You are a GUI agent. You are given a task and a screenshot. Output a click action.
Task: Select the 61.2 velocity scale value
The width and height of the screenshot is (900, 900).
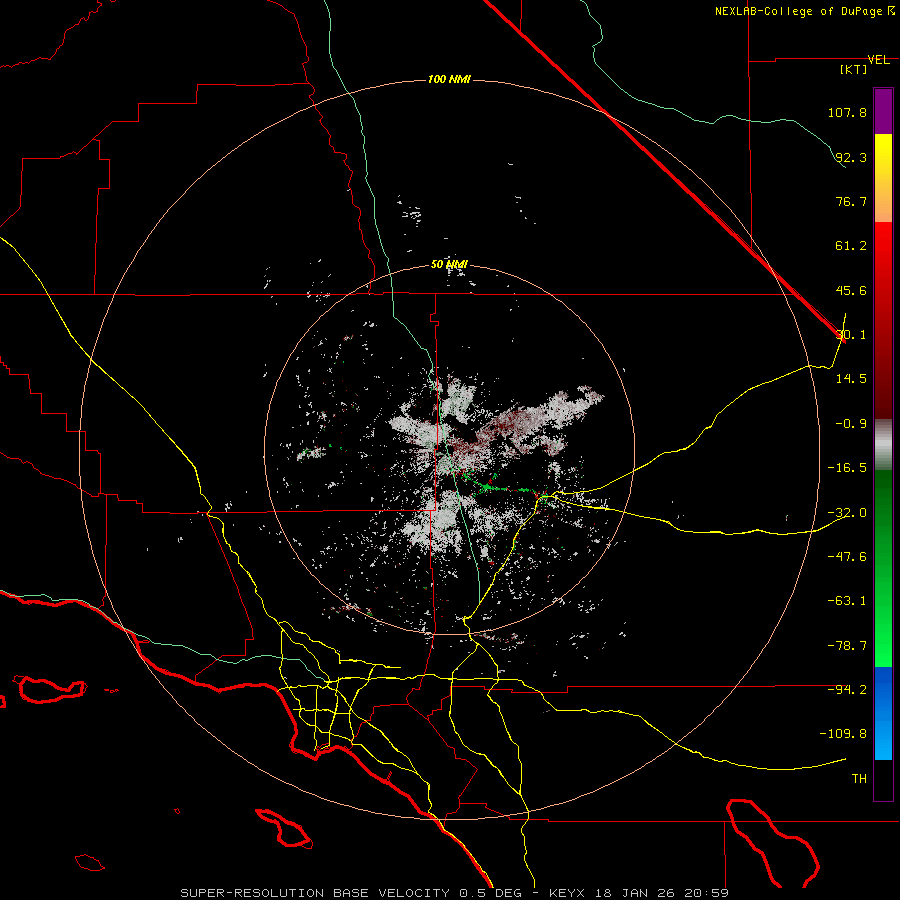tap(851, 246)
